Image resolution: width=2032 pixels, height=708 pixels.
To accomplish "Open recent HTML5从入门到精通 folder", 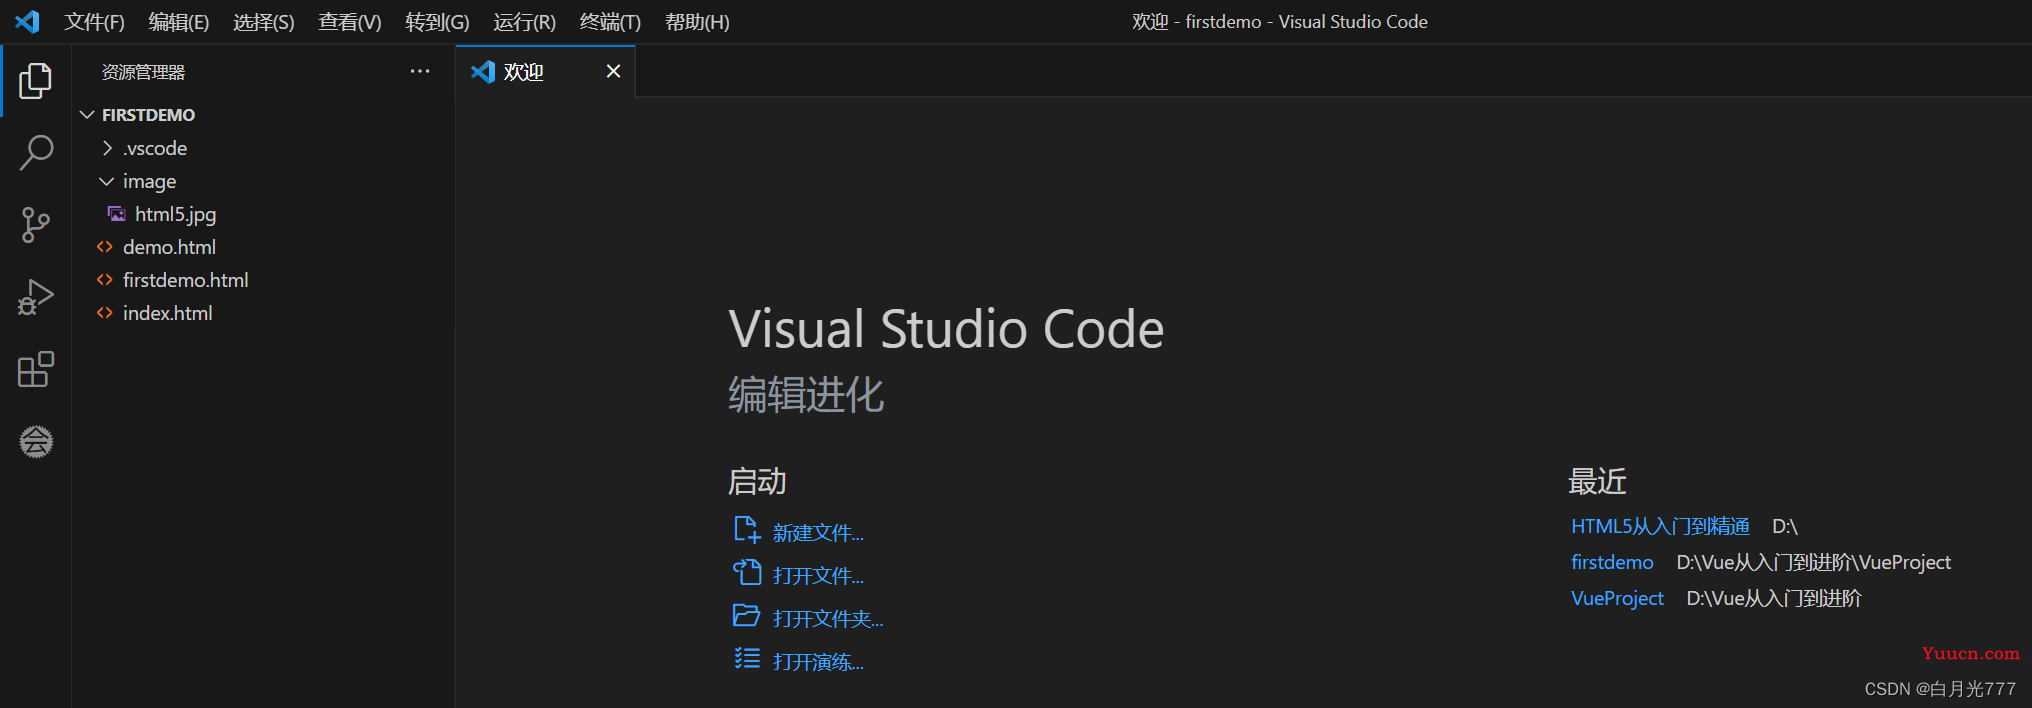I will coord(1660,526).
